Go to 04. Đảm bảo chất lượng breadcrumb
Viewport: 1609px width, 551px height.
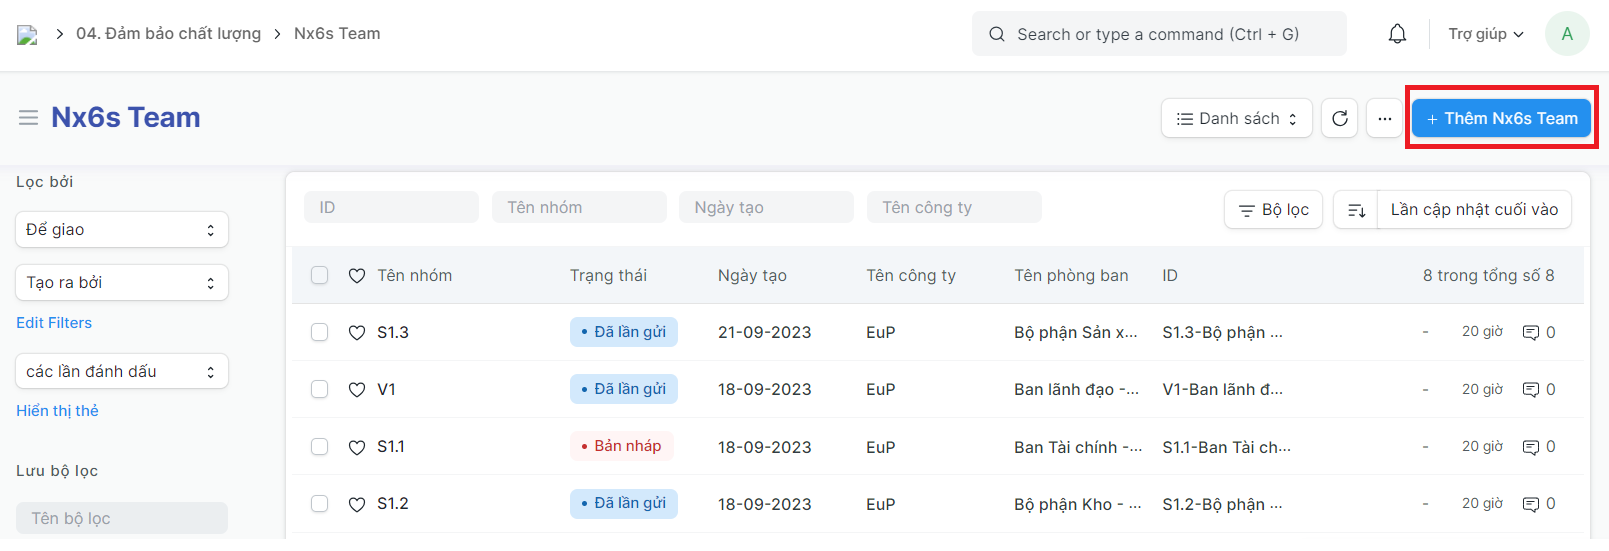click(168, 34)
